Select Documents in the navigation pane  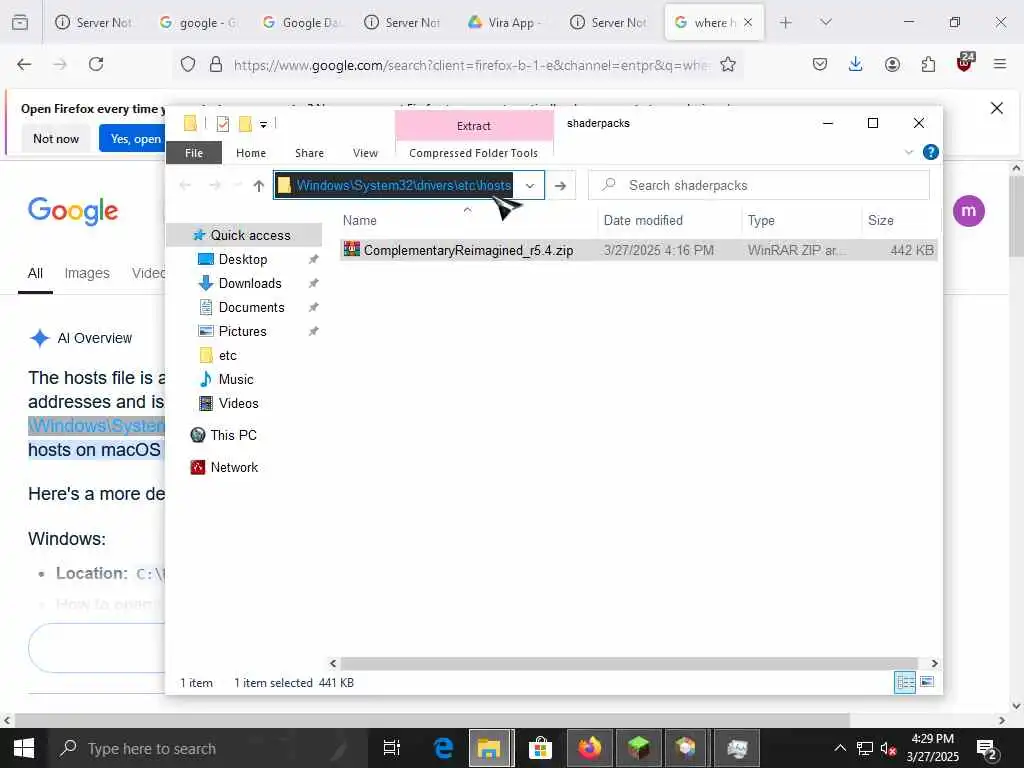coord(251,308)
